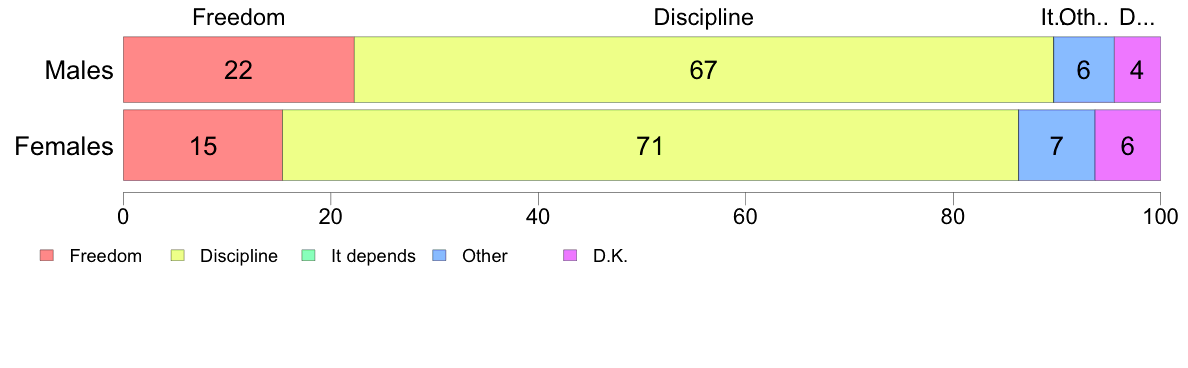Click the axis tick label 100
The image size is (1188, 368).
(x=1160, y=215)
